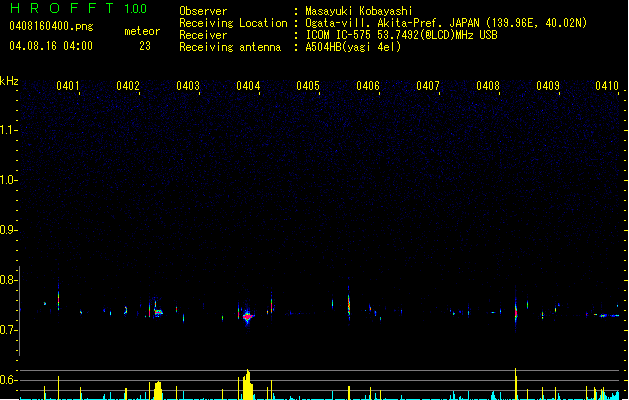Click the Receiving antenna label
Viewport: 629px width, 400px height.
[x=230, y=47]
